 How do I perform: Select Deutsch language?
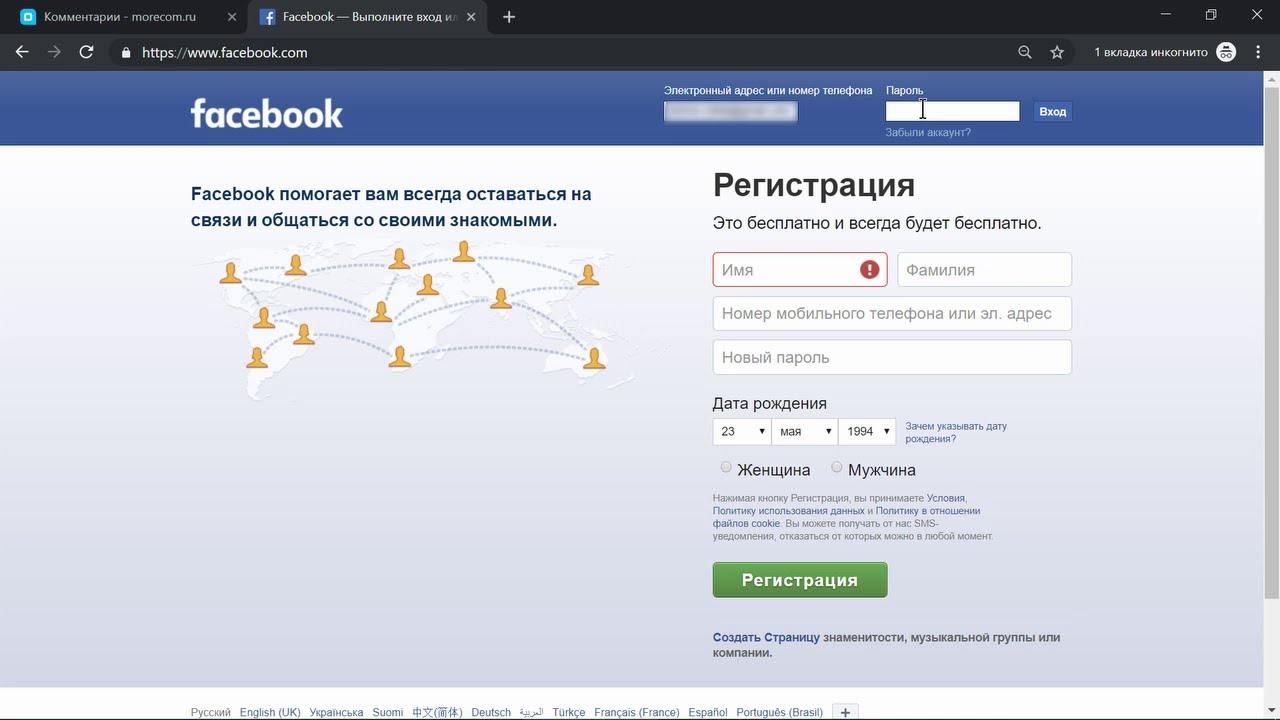[x=491, y=712]
